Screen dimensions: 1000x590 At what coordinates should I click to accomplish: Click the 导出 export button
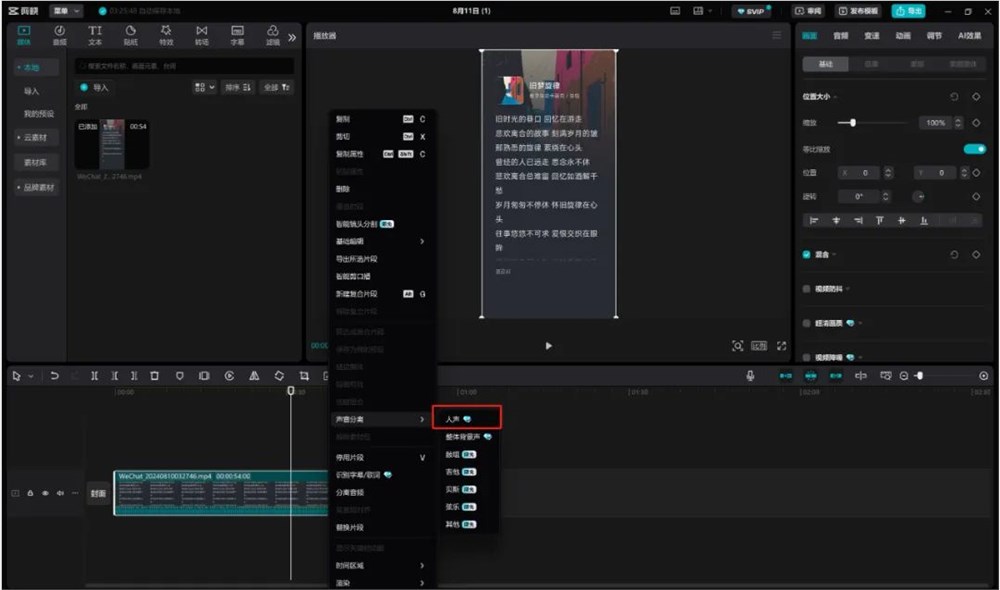(908, 11)
